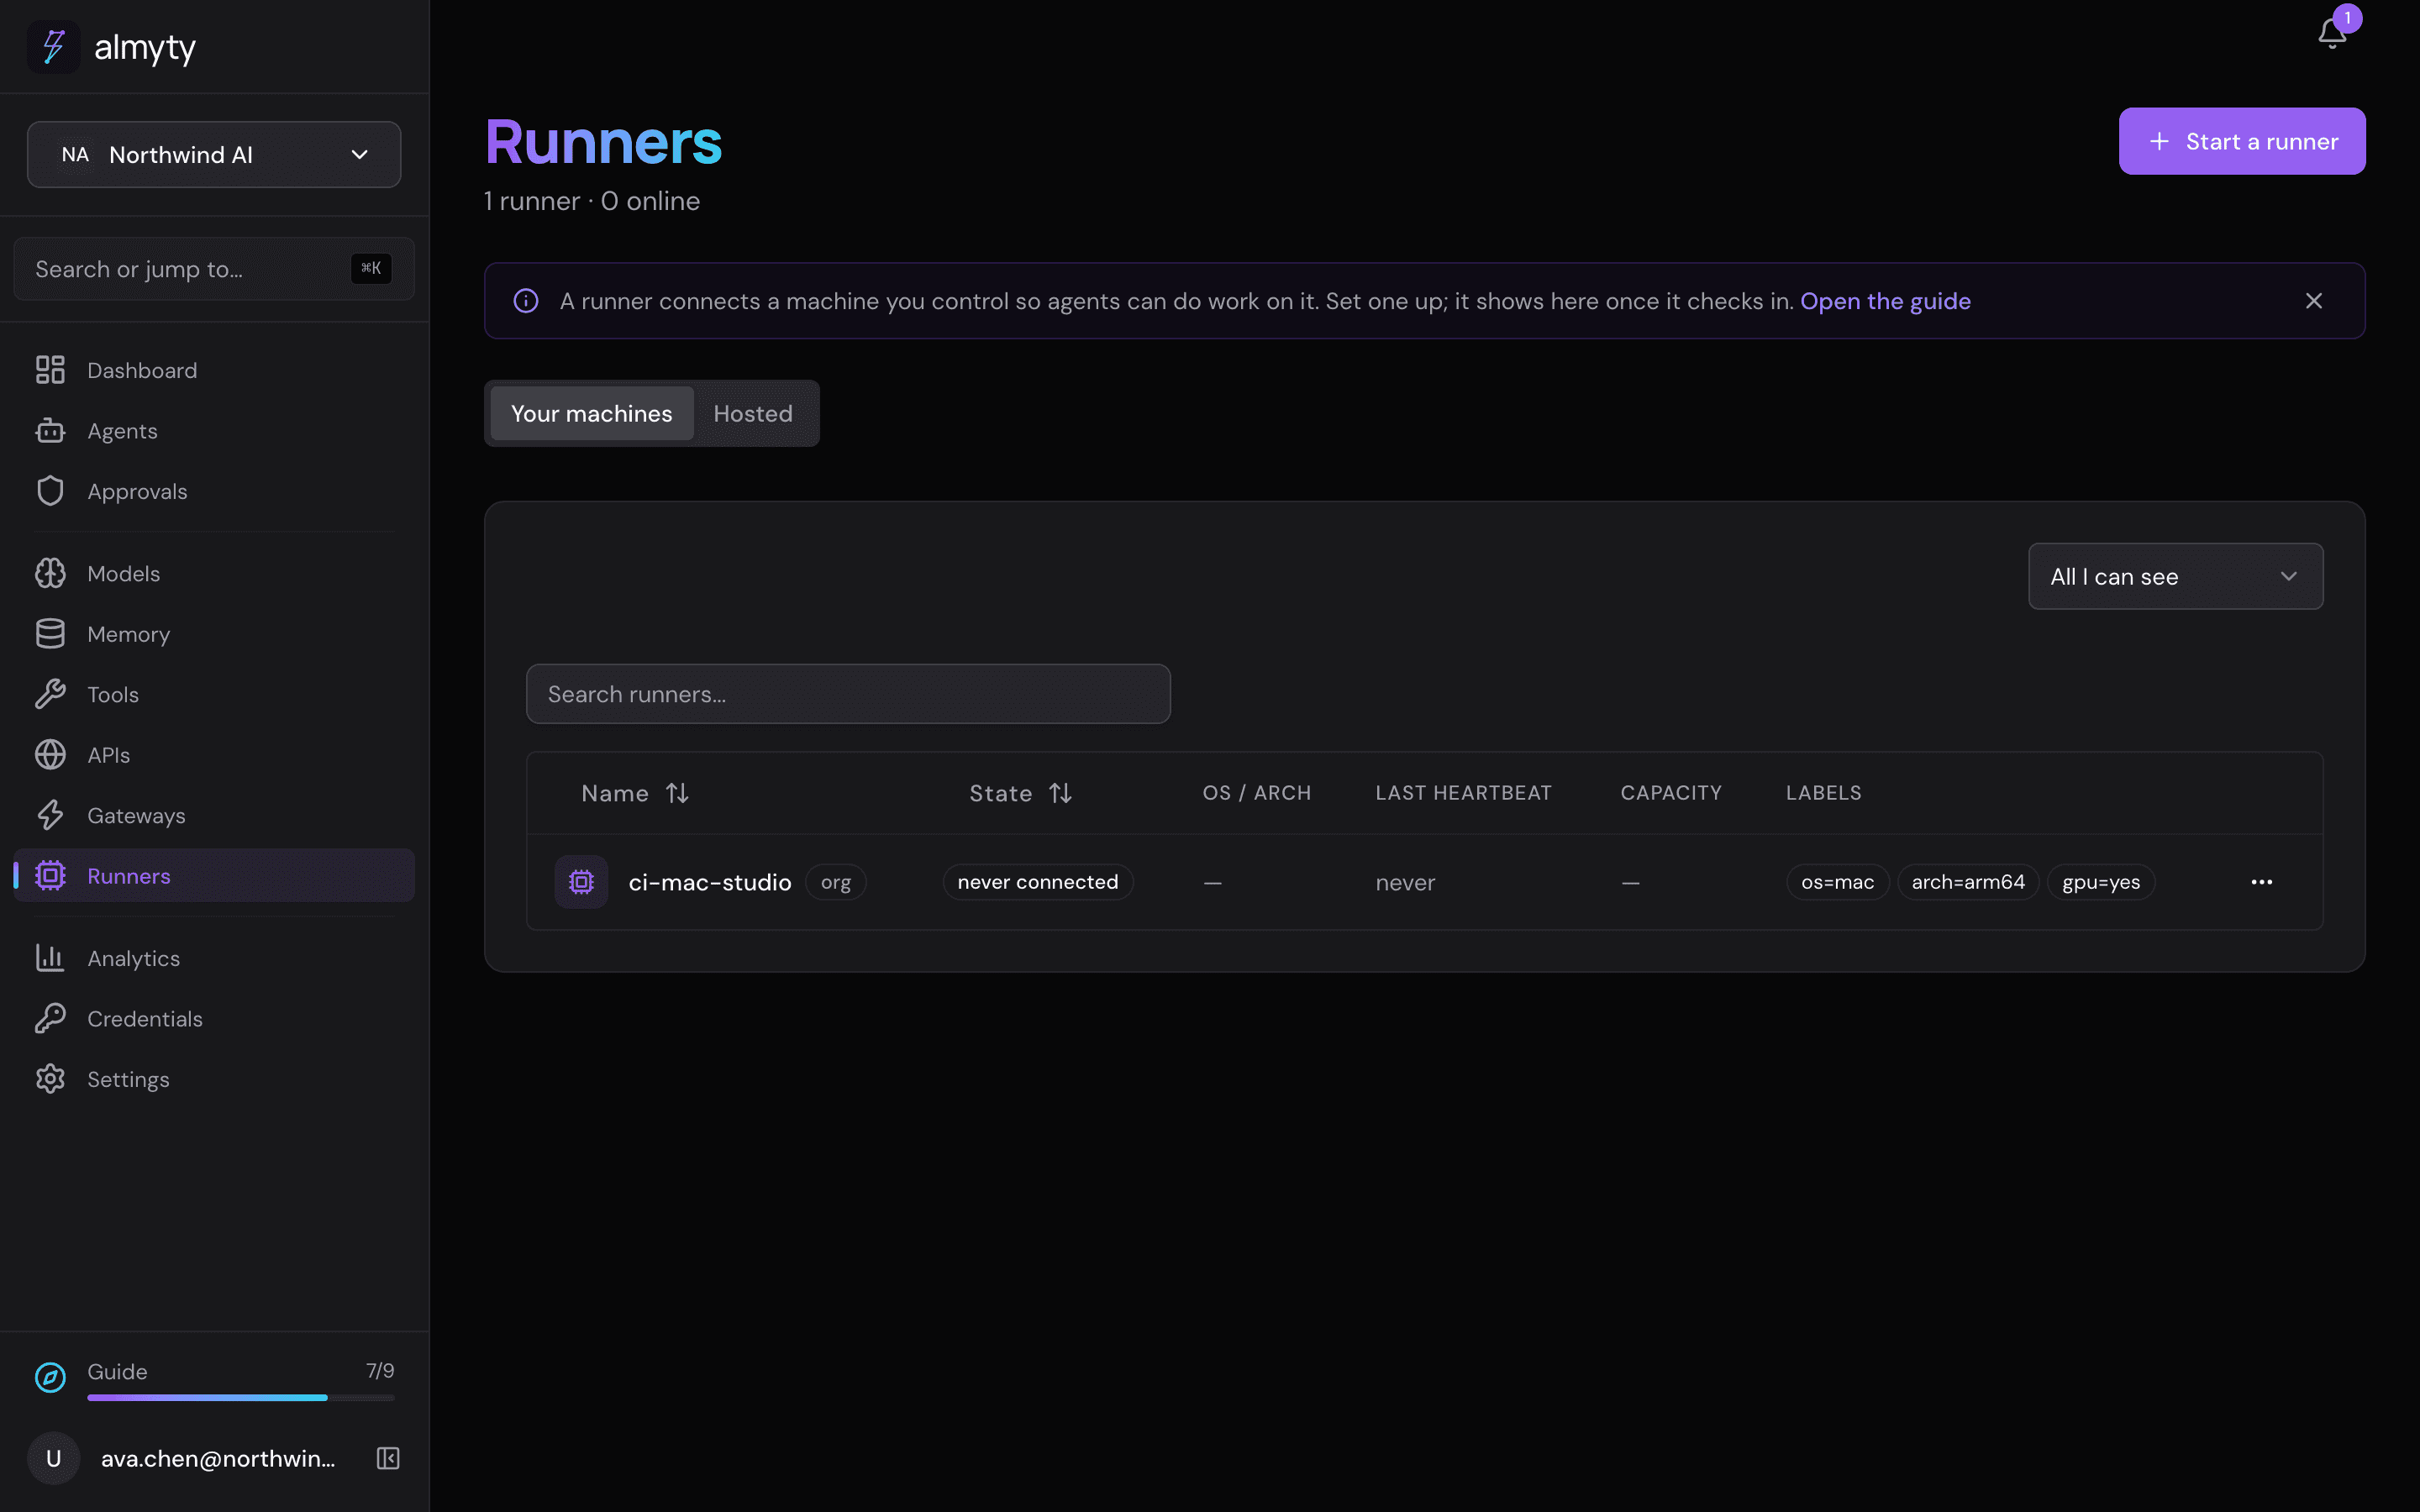Click Start a runner button
Image resolution: width=2420 pixels, height=1512 pixels.
point(2242,141)
